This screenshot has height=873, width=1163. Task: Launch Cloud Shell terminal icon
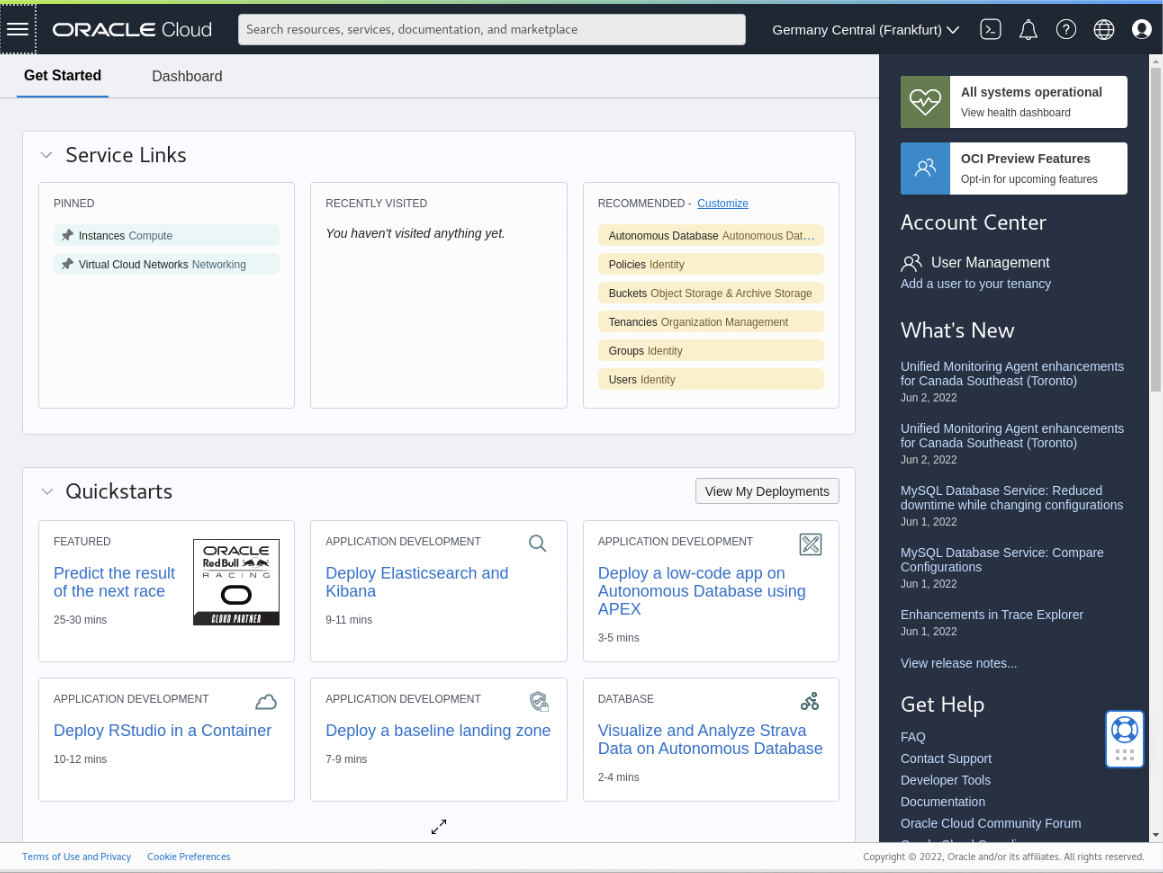point(990,30)
